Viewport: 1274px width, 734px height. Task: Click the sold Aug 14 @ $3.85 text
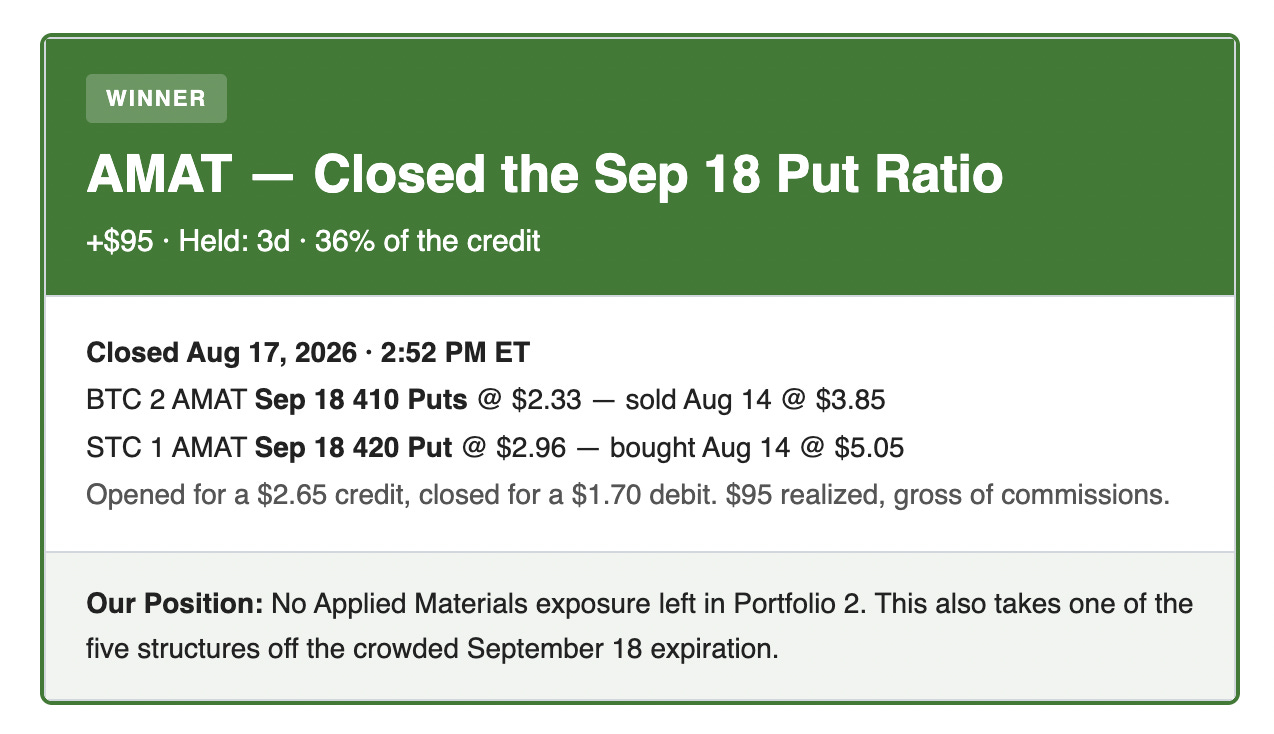point(755,401)
